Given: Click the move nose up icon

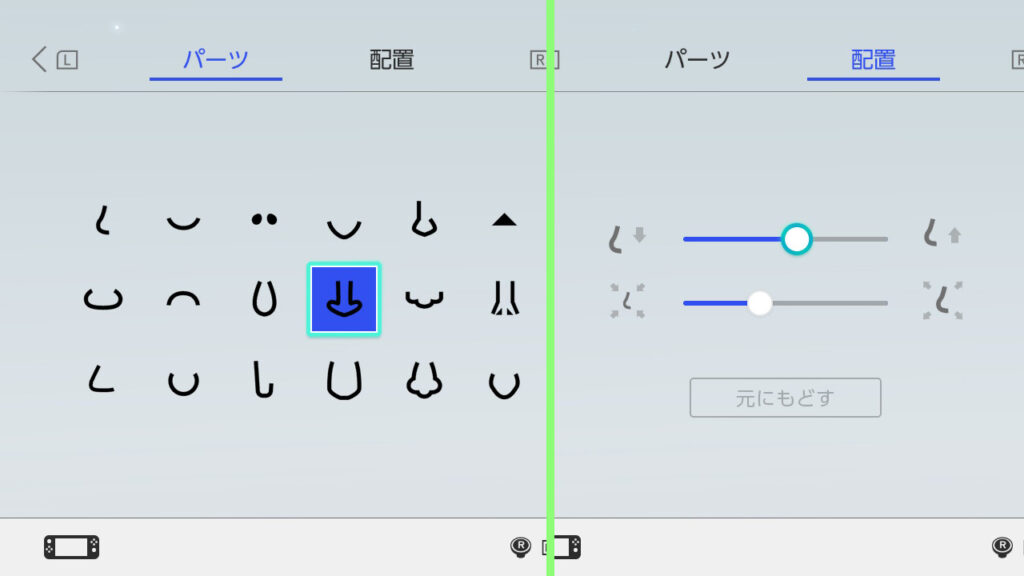Looking at the screenshot, I should coord(942,234).
